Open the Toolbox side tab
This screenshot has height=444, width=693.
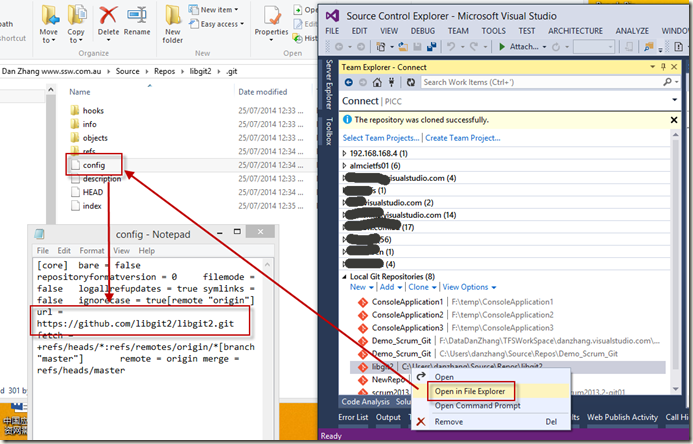(x=329, y=131)
